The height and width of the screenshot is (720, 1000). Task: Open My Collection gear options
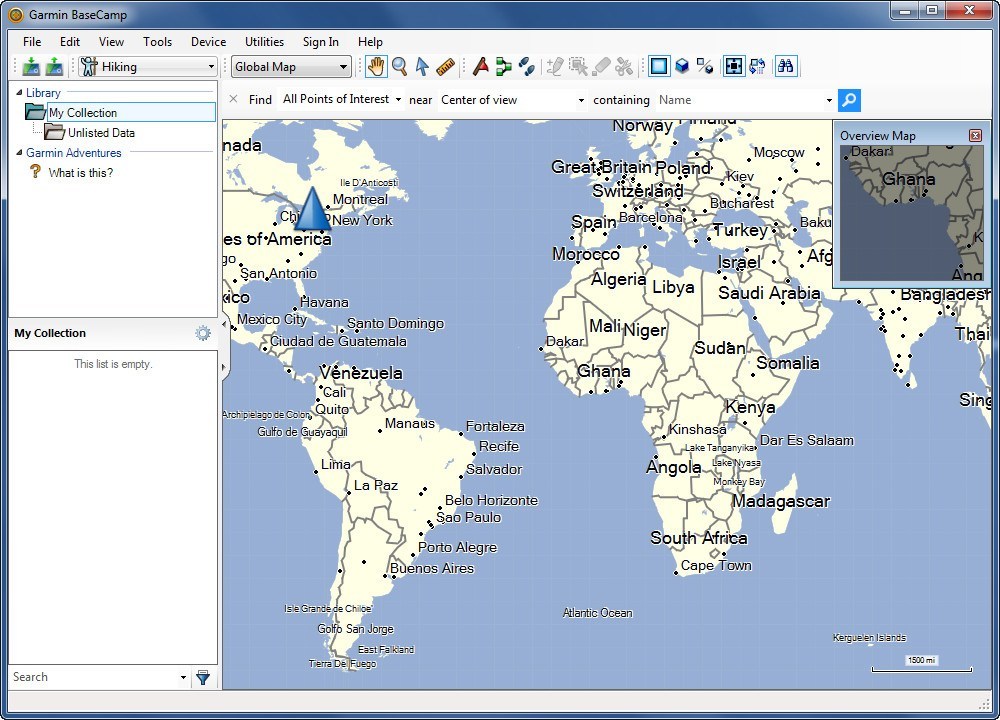(203, 333)
